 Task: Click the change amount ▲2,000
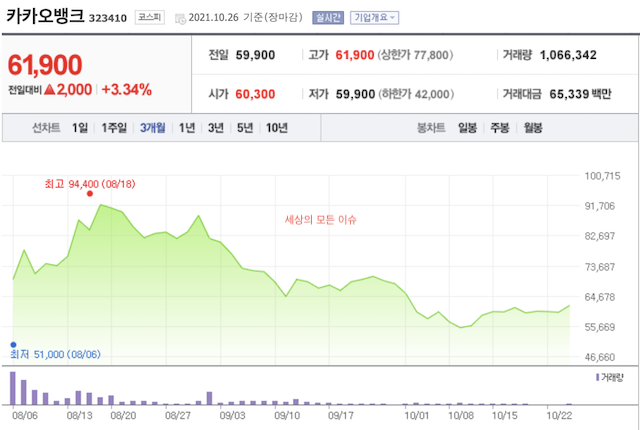pos(68,89)
